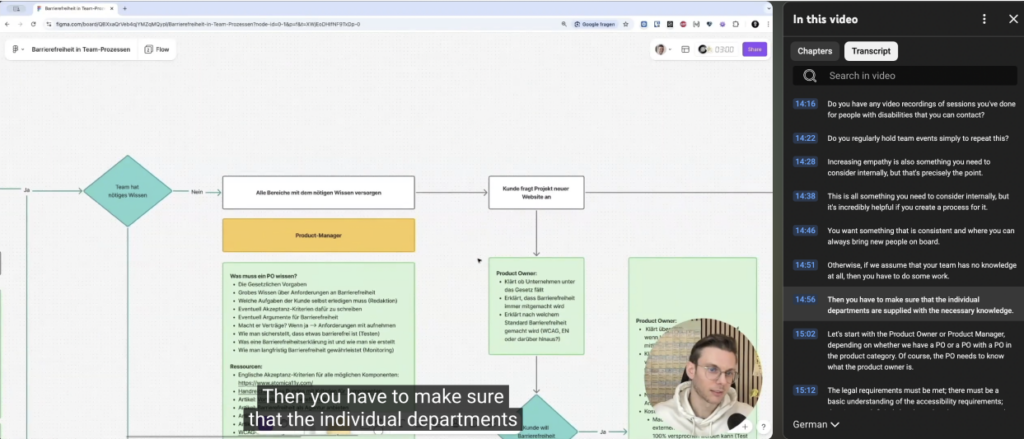Click the first blue extension icon

pos(644,24)
